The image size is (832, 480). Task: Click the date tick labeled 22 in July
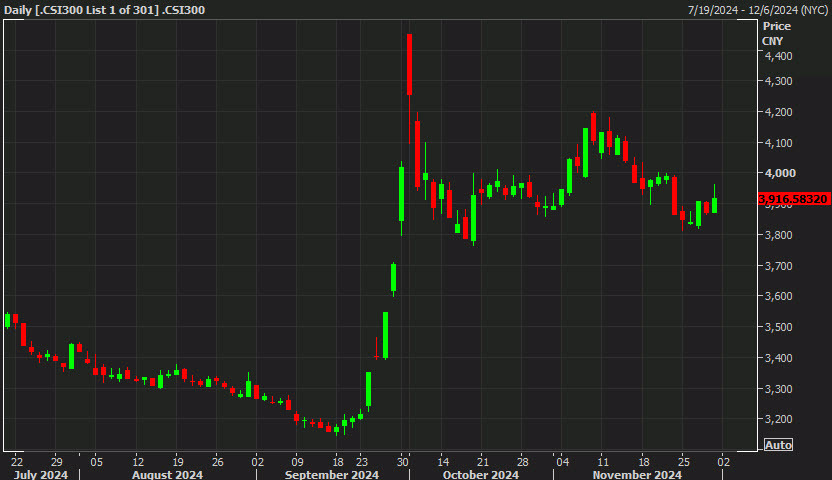pos(16,462)
